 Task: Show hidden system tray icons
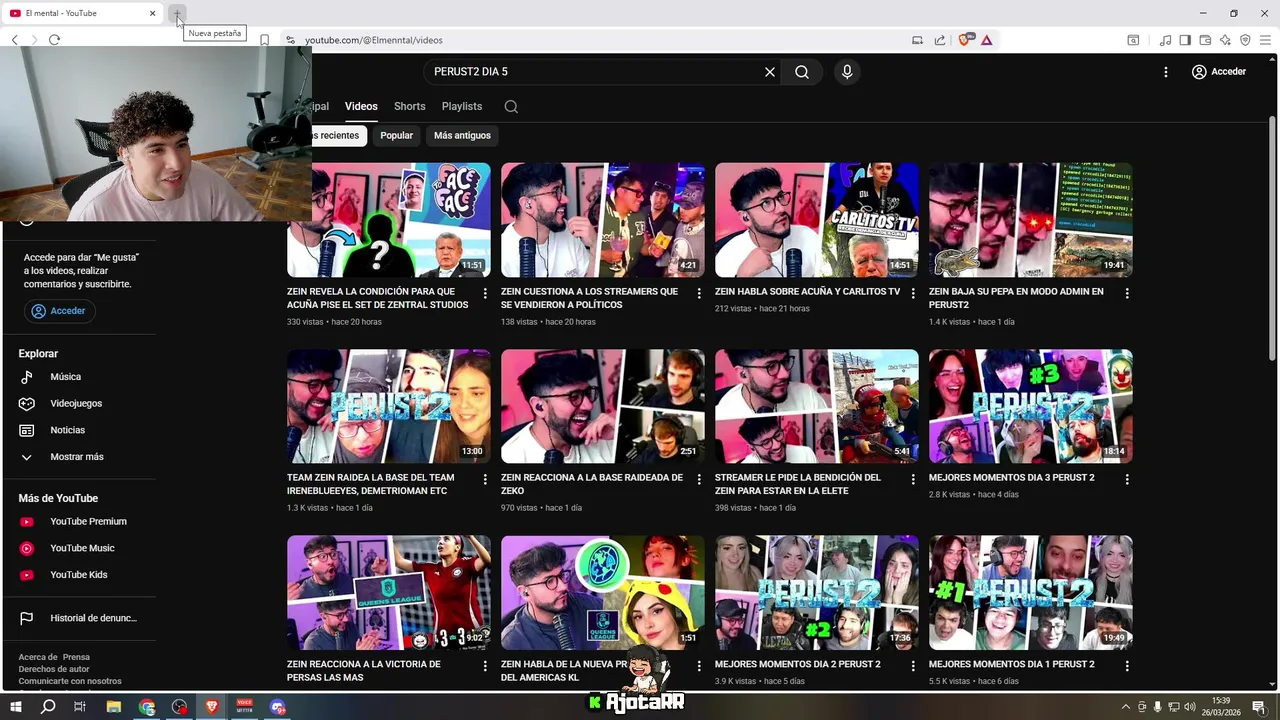coord(1126,707)
